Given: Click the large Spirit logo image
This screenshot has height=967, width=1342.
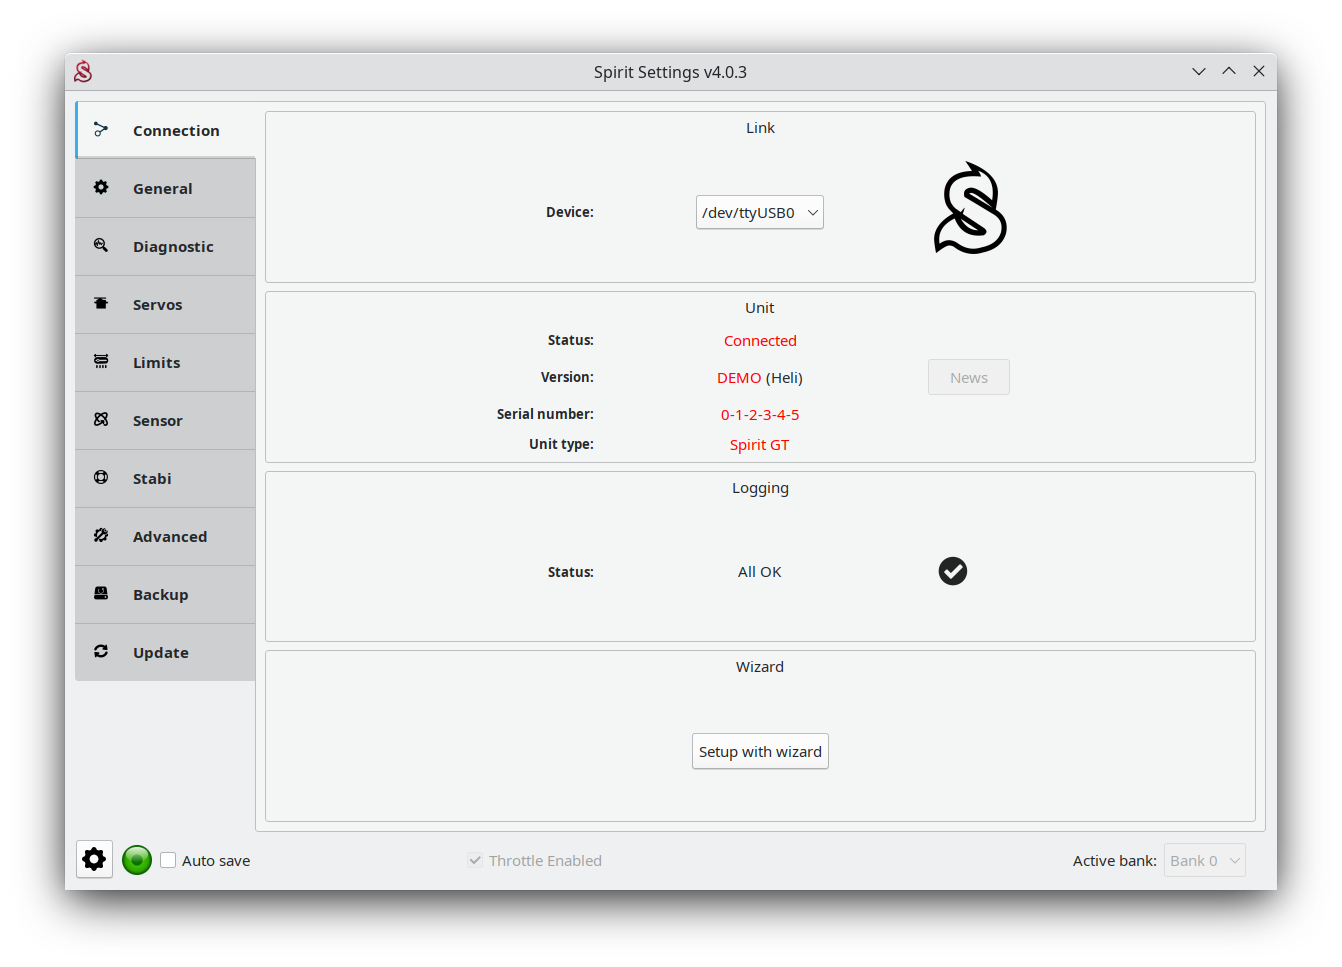Looking at the screenshot, I should click(x=969, y=208).
